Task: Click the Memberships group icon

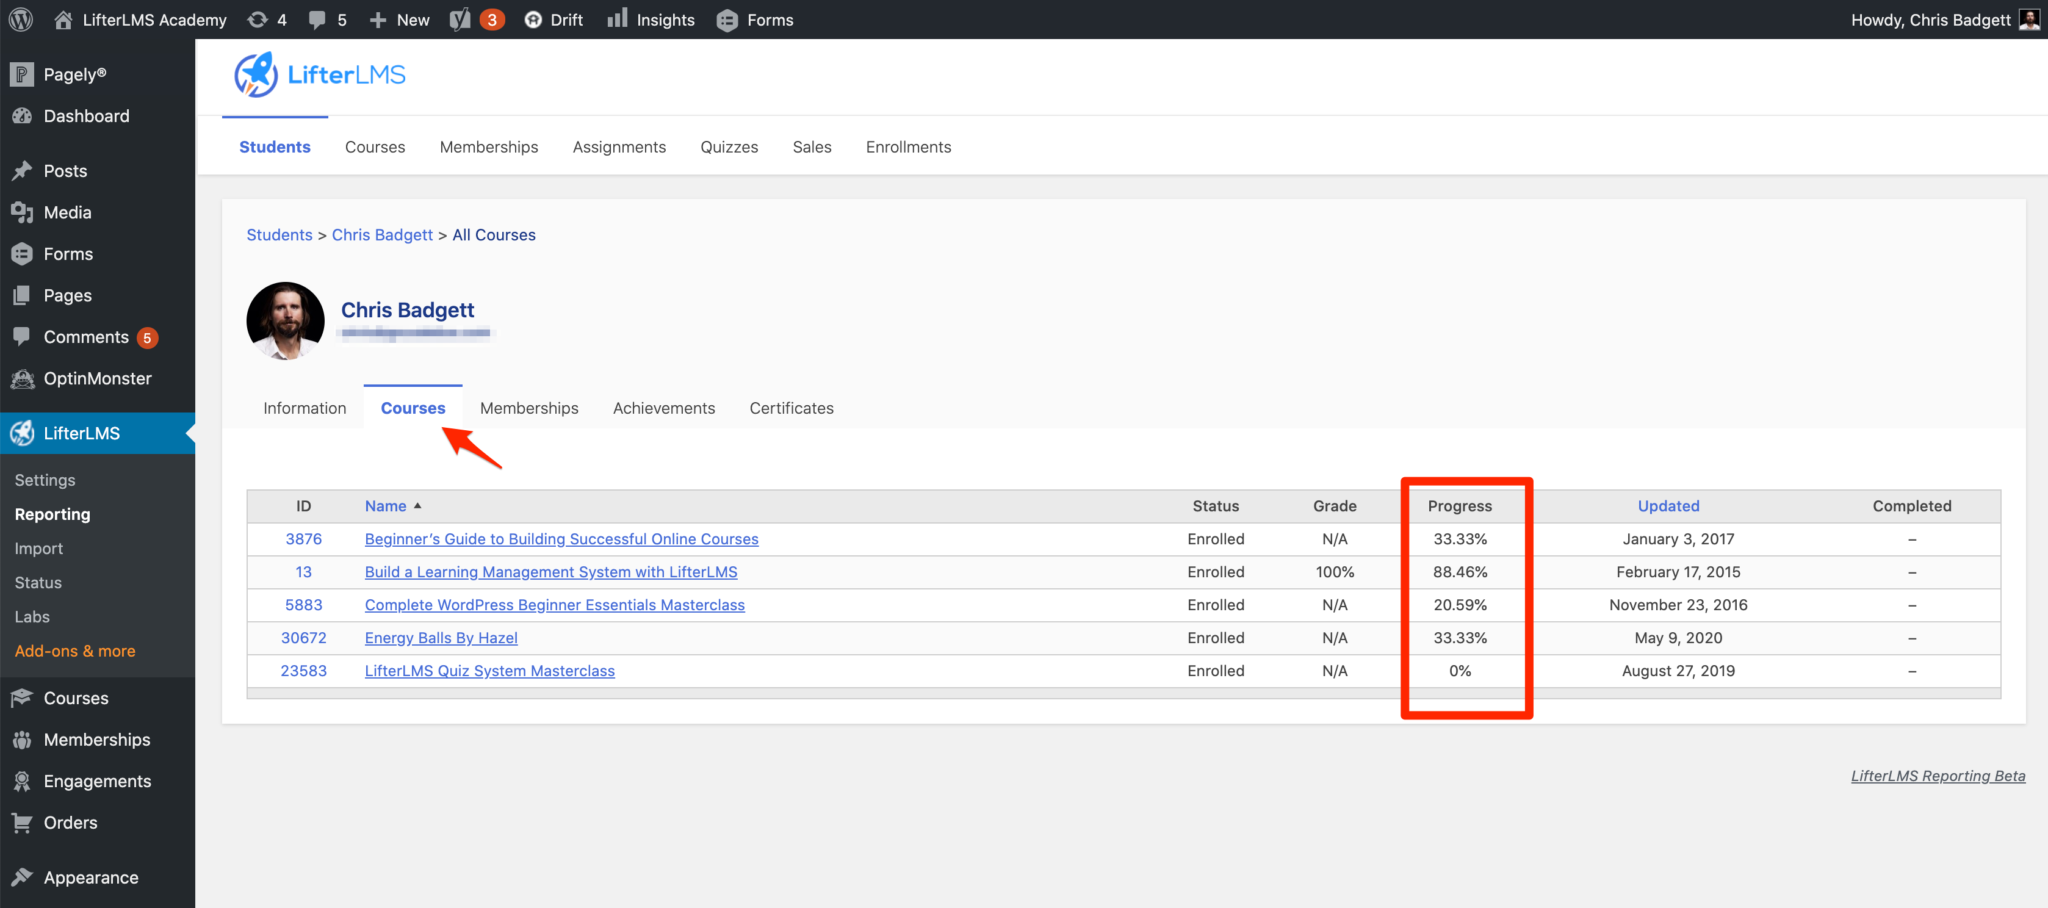Action: pos(22,740)
